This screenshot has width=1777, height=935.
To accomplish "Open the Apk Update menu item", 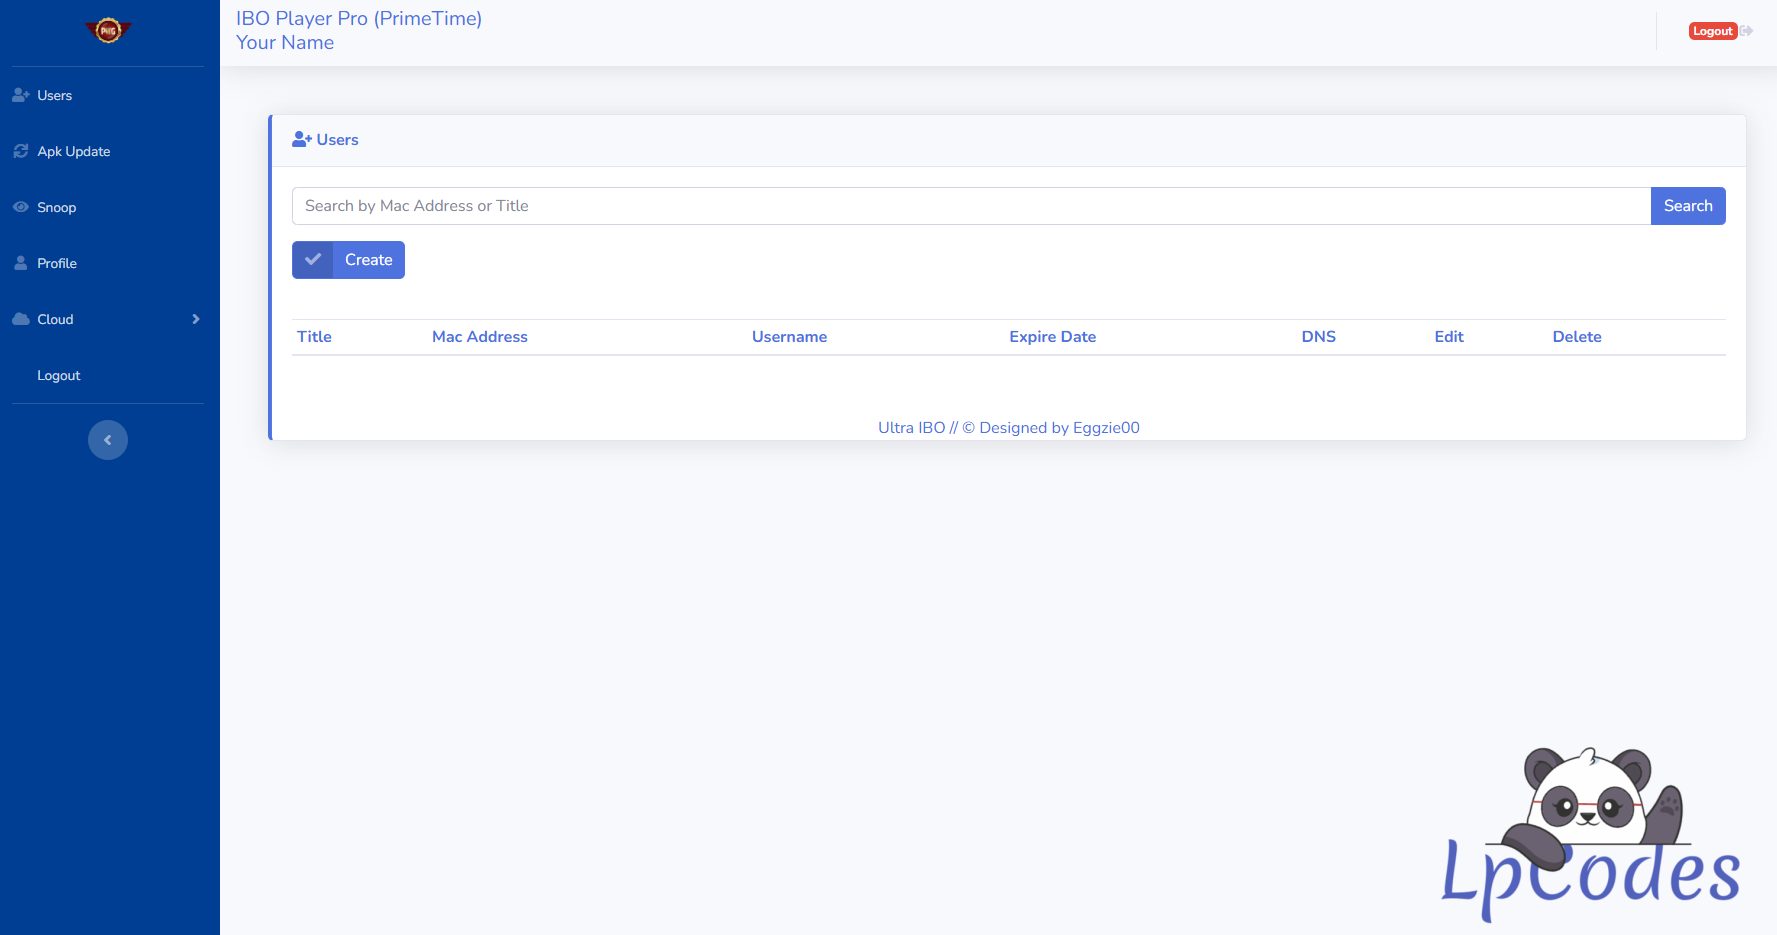I will click(74, 151).
